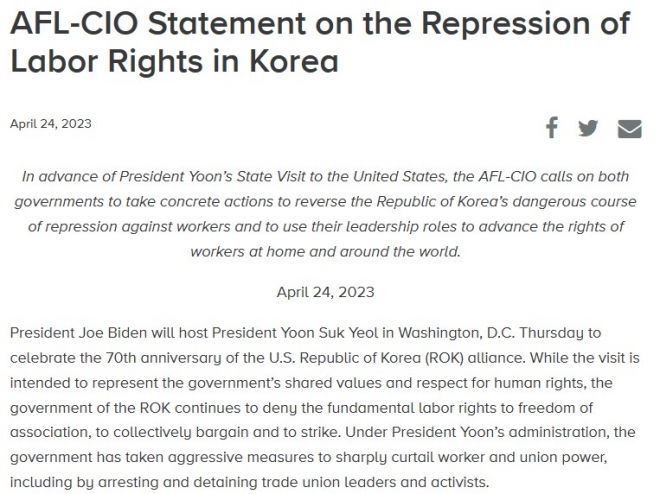The width and height of the screenshot is (660, 494).
Task: Click the italic introduction paragraph
Action: click(x=325, y=214)
